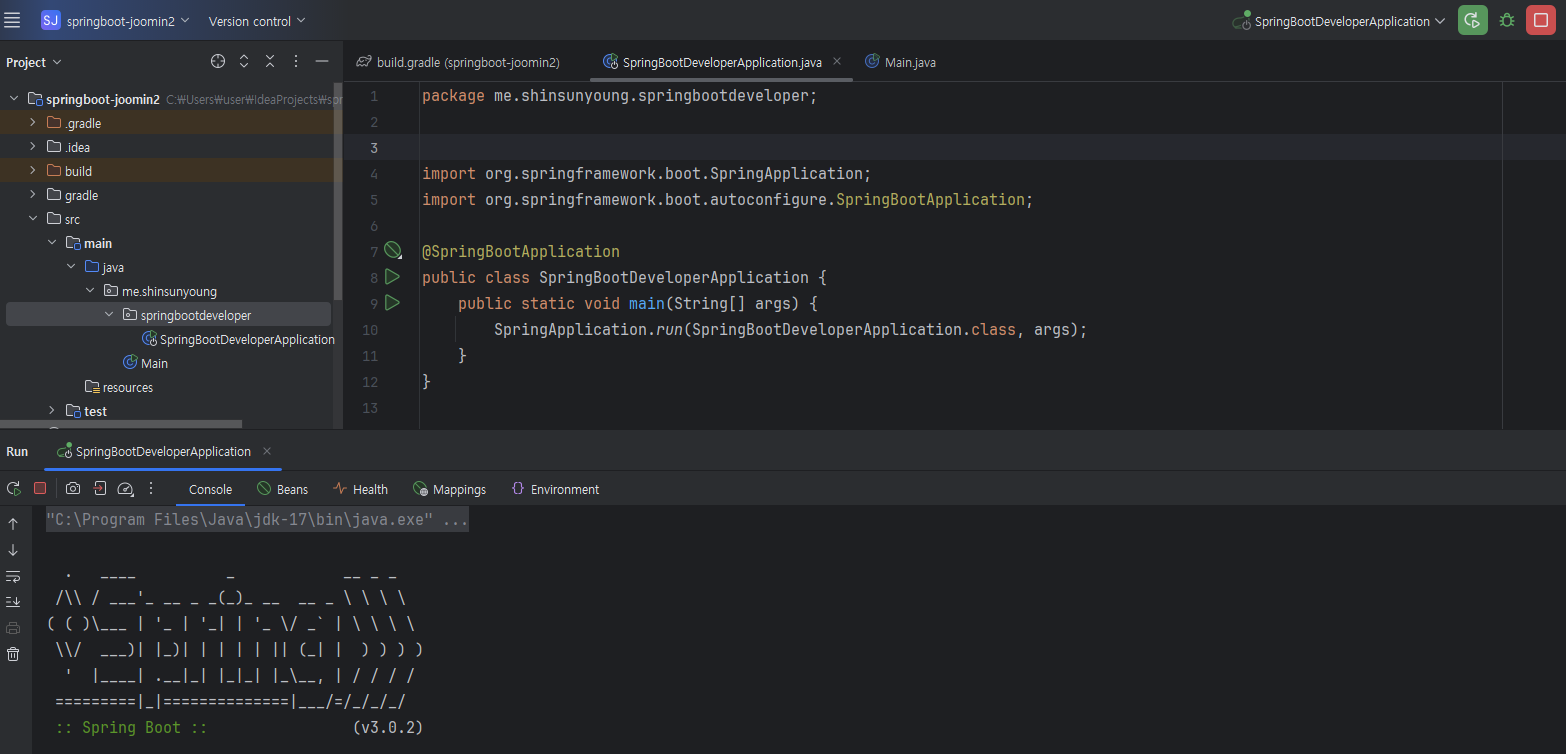Collapse all nodes in Project panel
Screen dimensions: 1566x754
270,62
